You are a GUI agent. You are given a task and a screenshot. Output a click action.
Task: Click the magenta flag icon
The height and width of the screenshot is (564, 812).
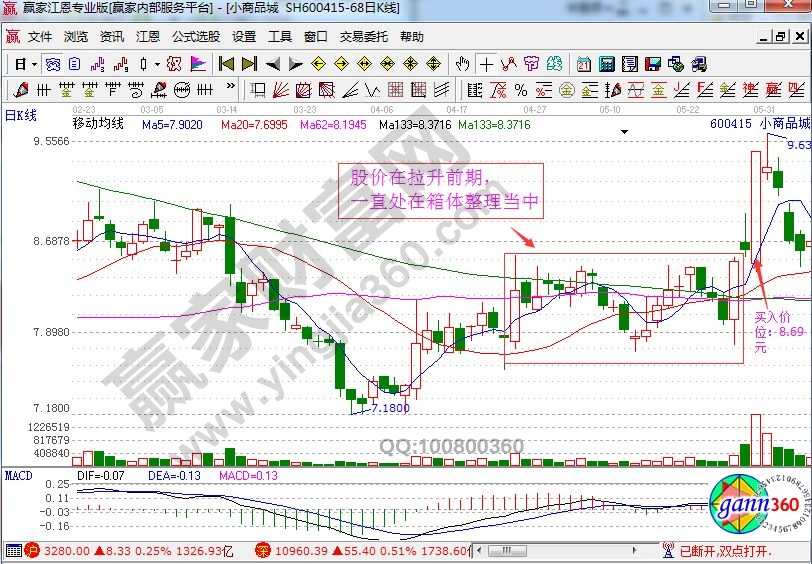[x=198, y=64]
